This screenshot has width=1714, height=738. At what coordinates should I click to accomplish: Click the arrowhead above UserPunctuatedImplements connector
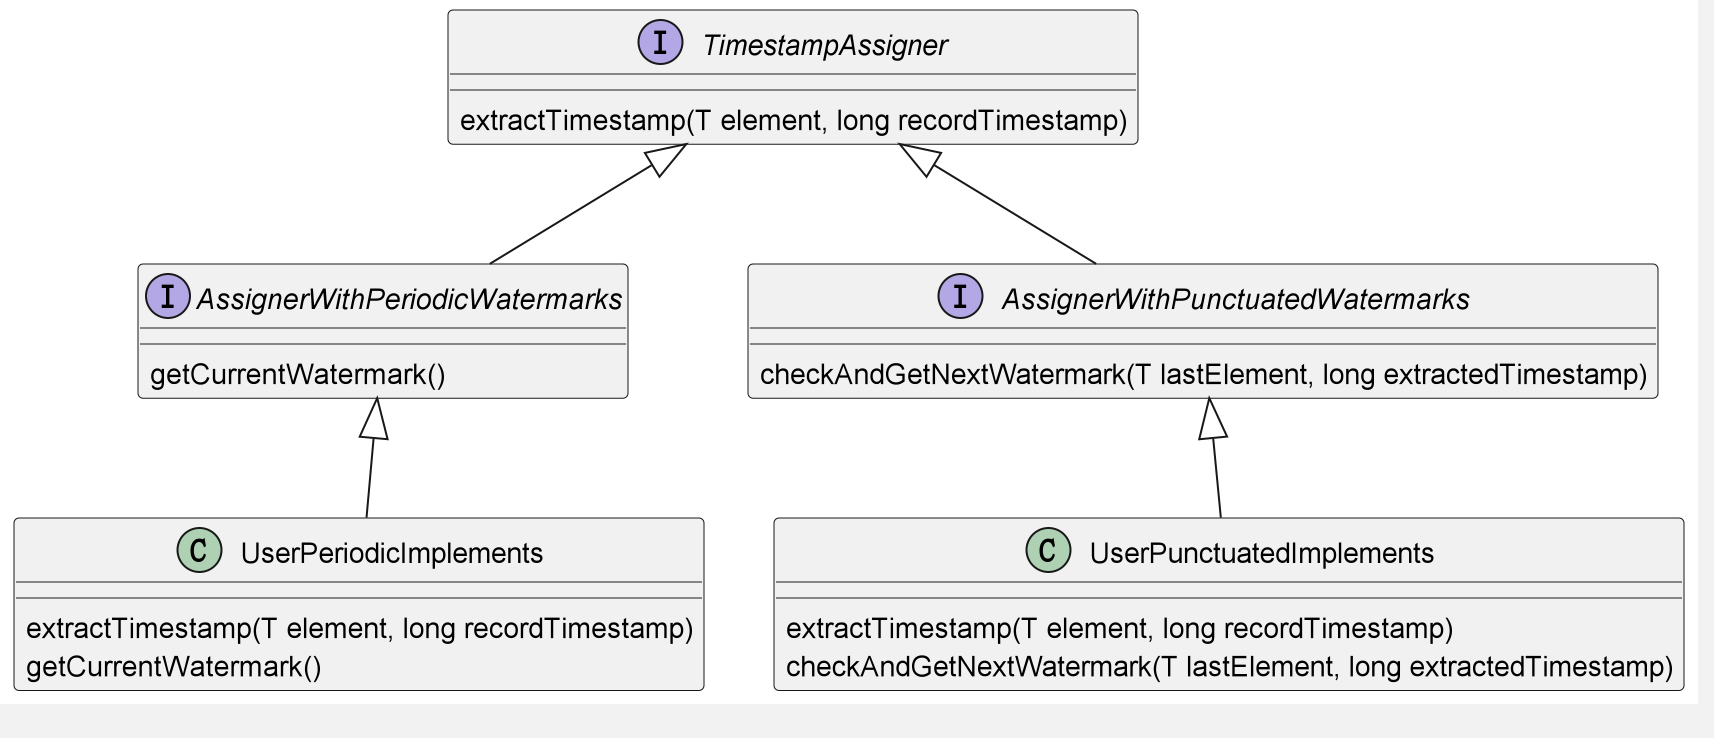[x=1212, y=419]
